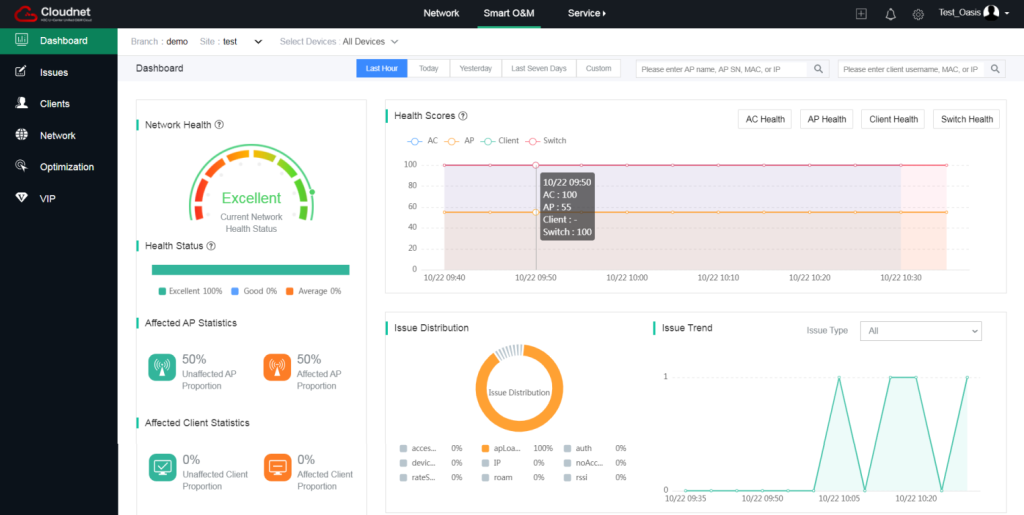Click the AP Health button
Image resolution: width=1024 pixels, height=515 pixels.
826,119
